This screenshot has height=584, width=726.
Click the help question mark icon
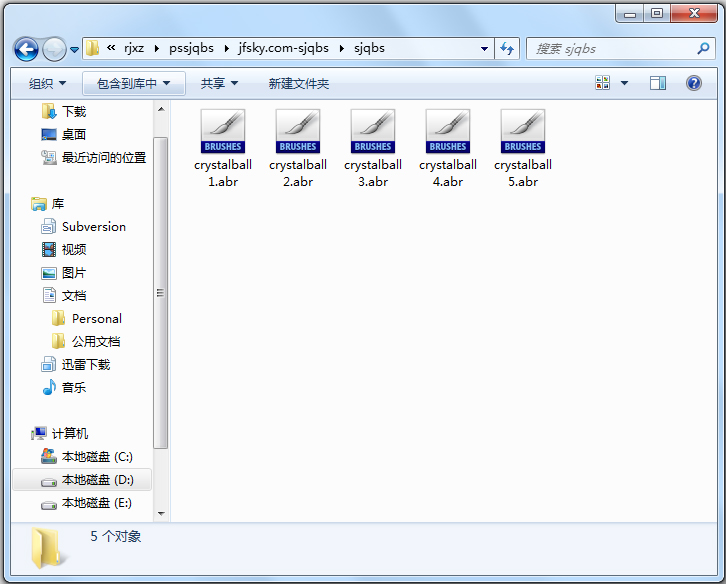click(693, 83)
